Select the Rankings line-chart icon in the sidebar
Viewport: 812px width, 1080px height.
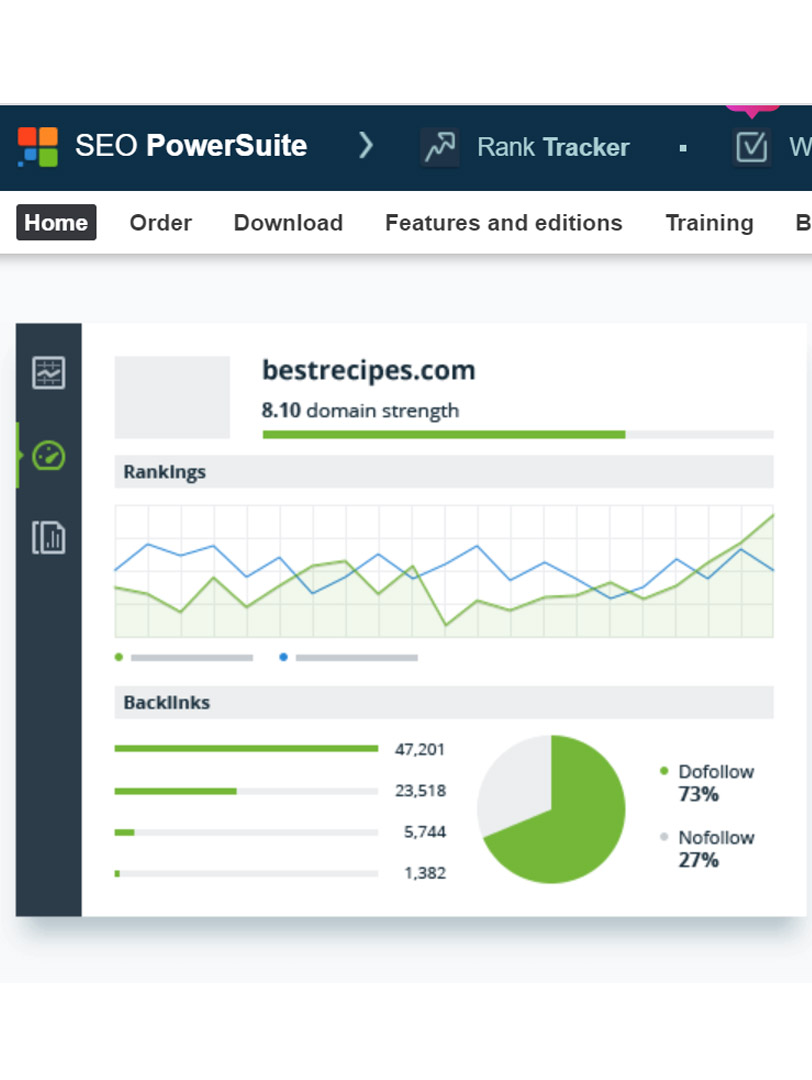coord(48,372)
